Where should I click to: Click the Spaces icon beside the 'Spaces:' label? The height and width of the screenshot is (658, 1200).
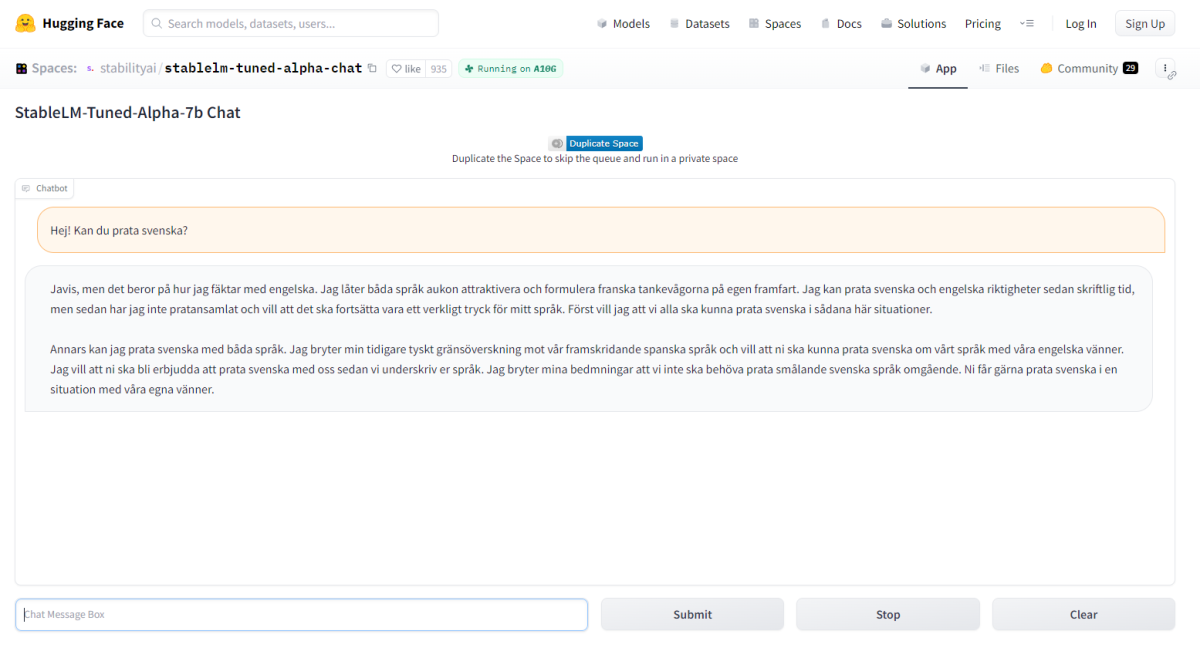click(x=22, y=69)
